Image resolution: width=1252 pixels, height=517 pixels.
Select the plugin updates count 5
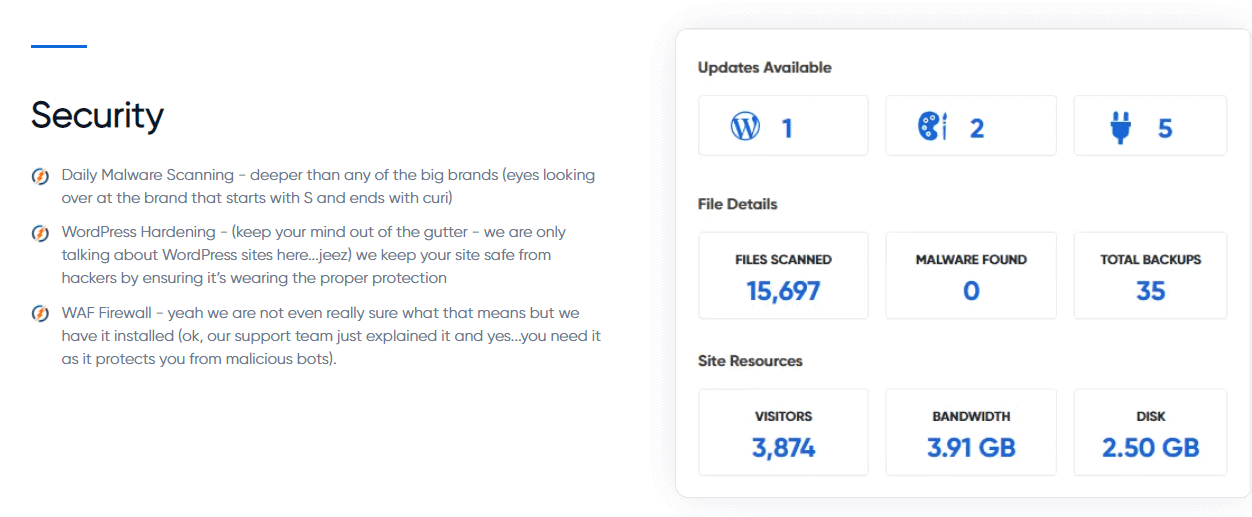[x=1165, y=128]
